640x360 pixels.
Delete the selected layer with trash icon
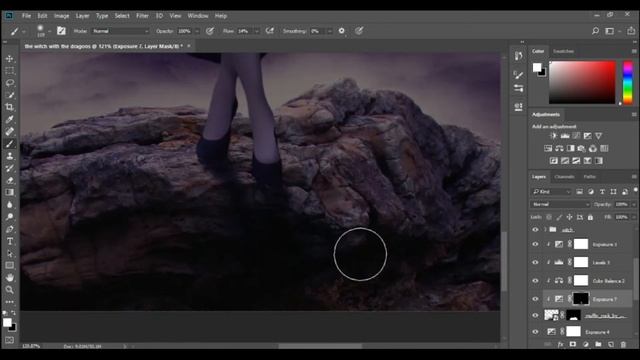click(623, 344)
